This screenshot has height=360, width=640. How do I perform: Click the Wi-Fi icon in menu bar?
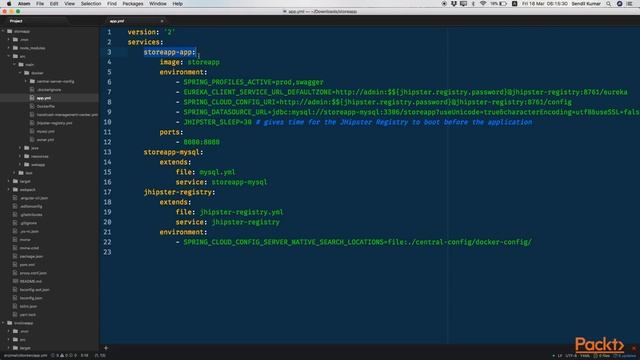coord(483,4)
